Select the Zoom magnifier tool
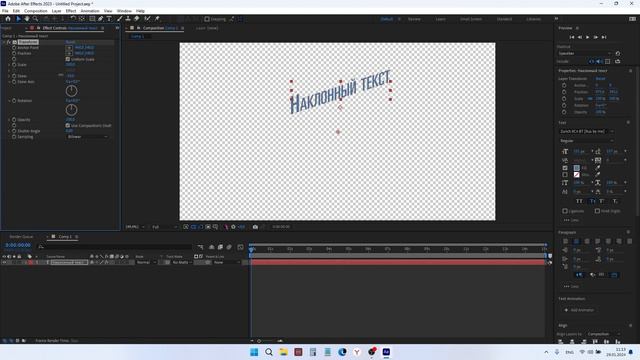This screenshot has width=640, height=360. click(36, 19)
